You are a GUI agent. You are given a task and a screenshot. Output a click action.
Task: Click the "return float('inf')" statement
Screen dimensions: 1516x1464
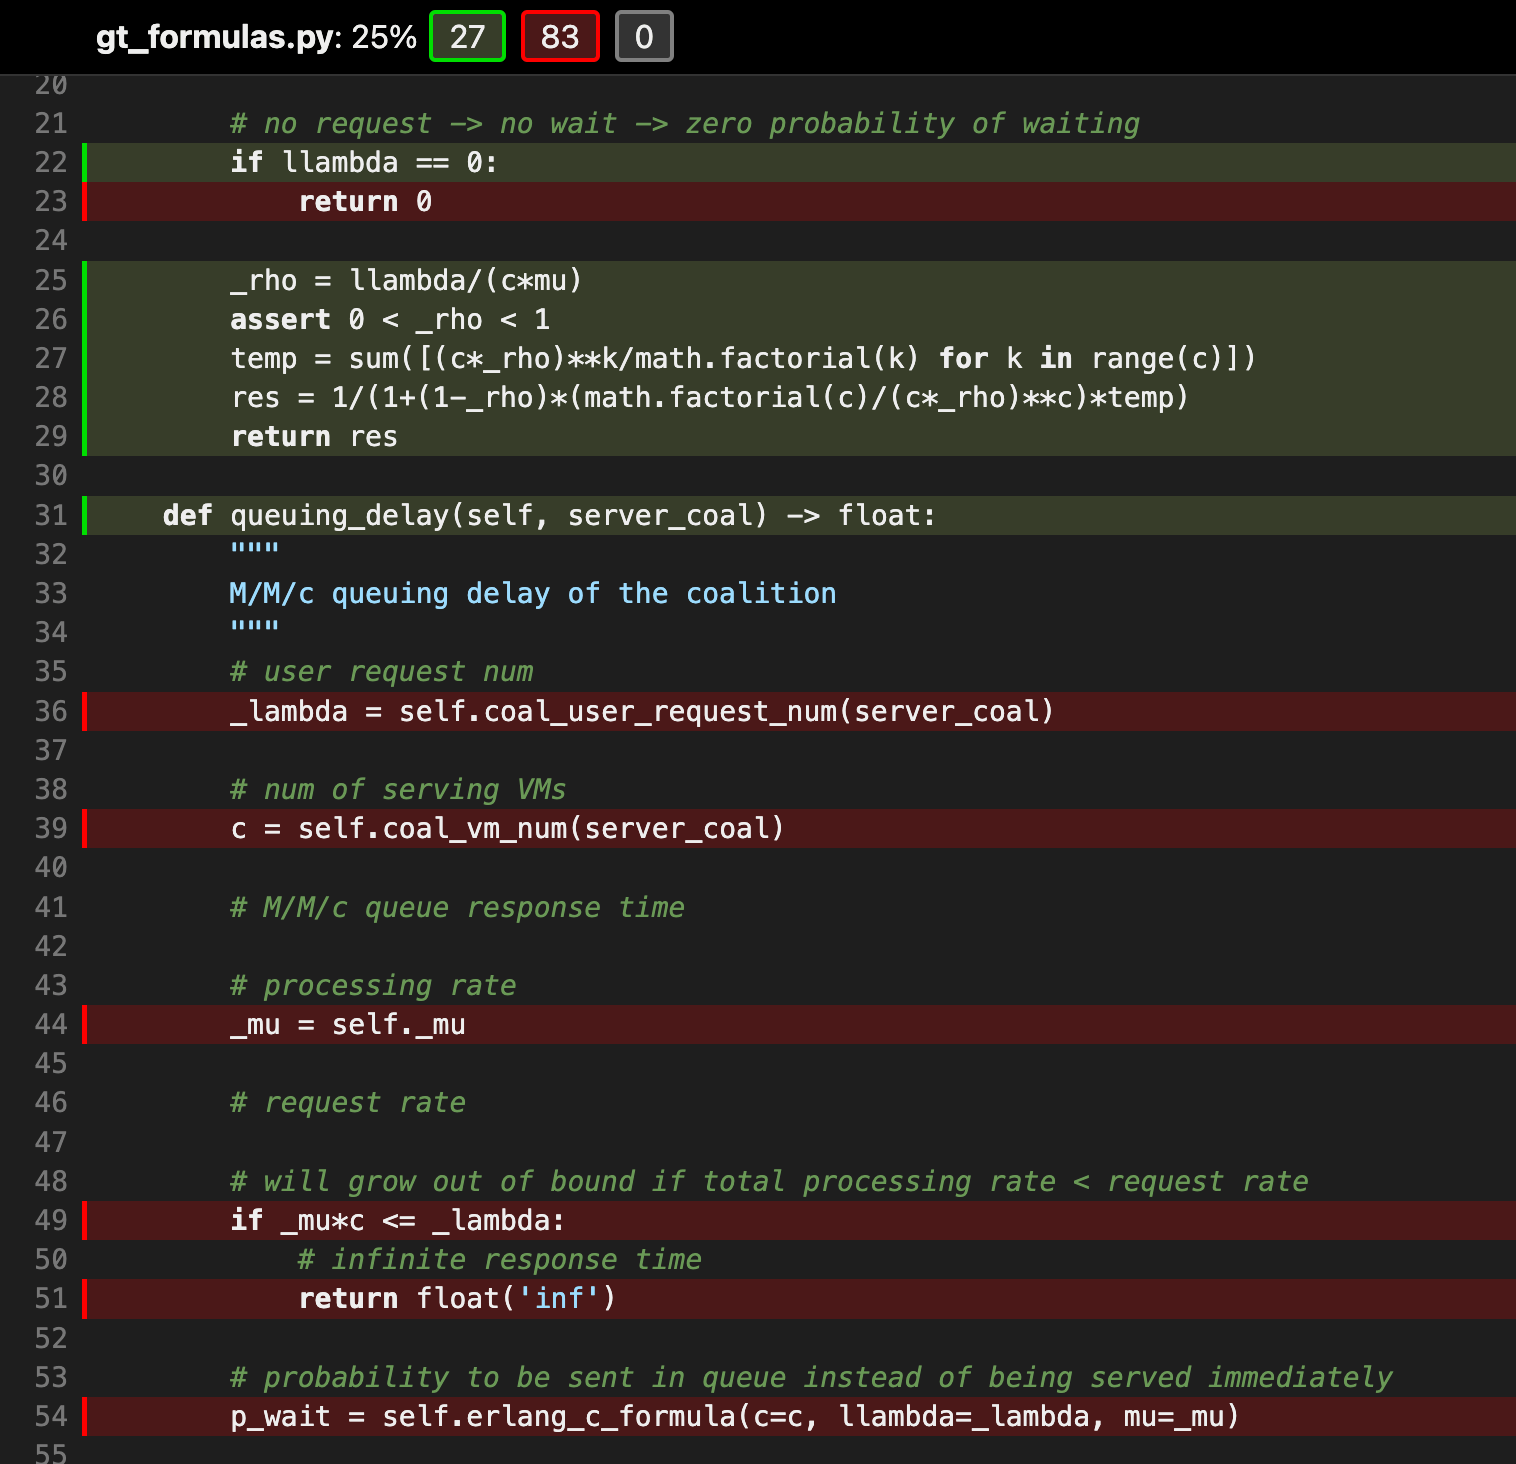tap(457, 1299)
